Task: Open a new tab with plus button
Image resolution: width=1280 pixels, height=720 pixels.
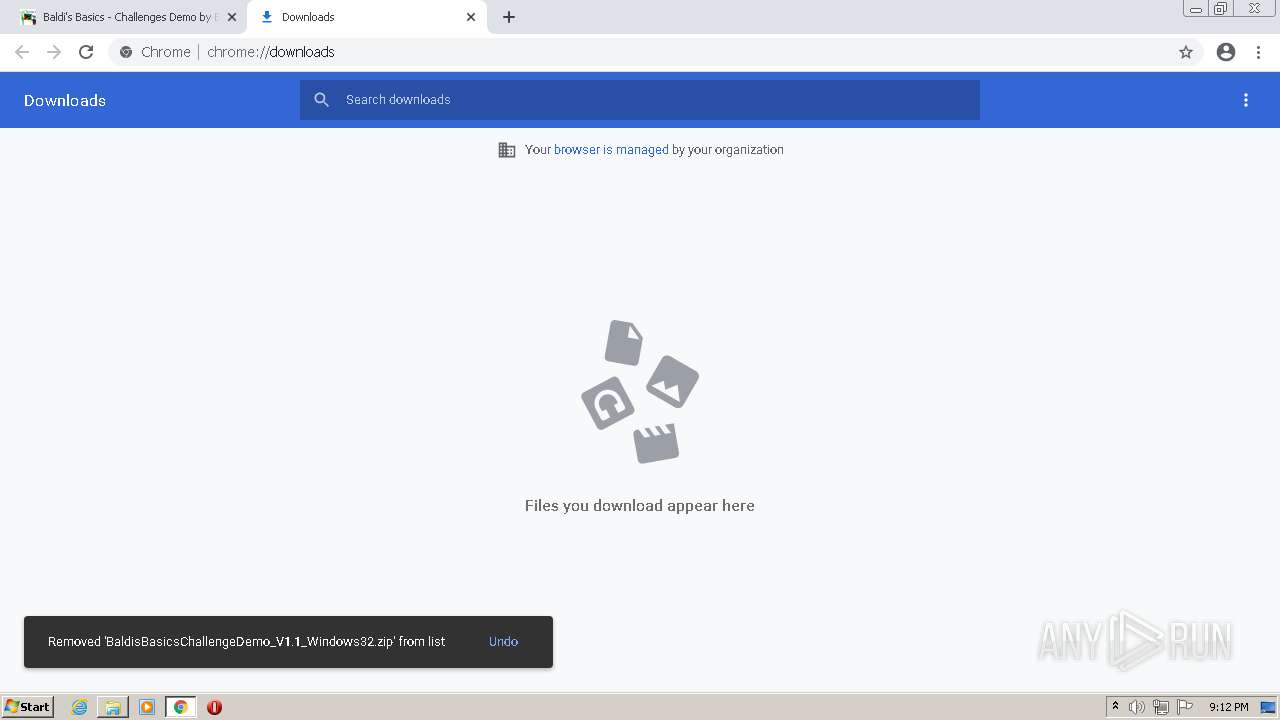Action: tap(509, 17)
